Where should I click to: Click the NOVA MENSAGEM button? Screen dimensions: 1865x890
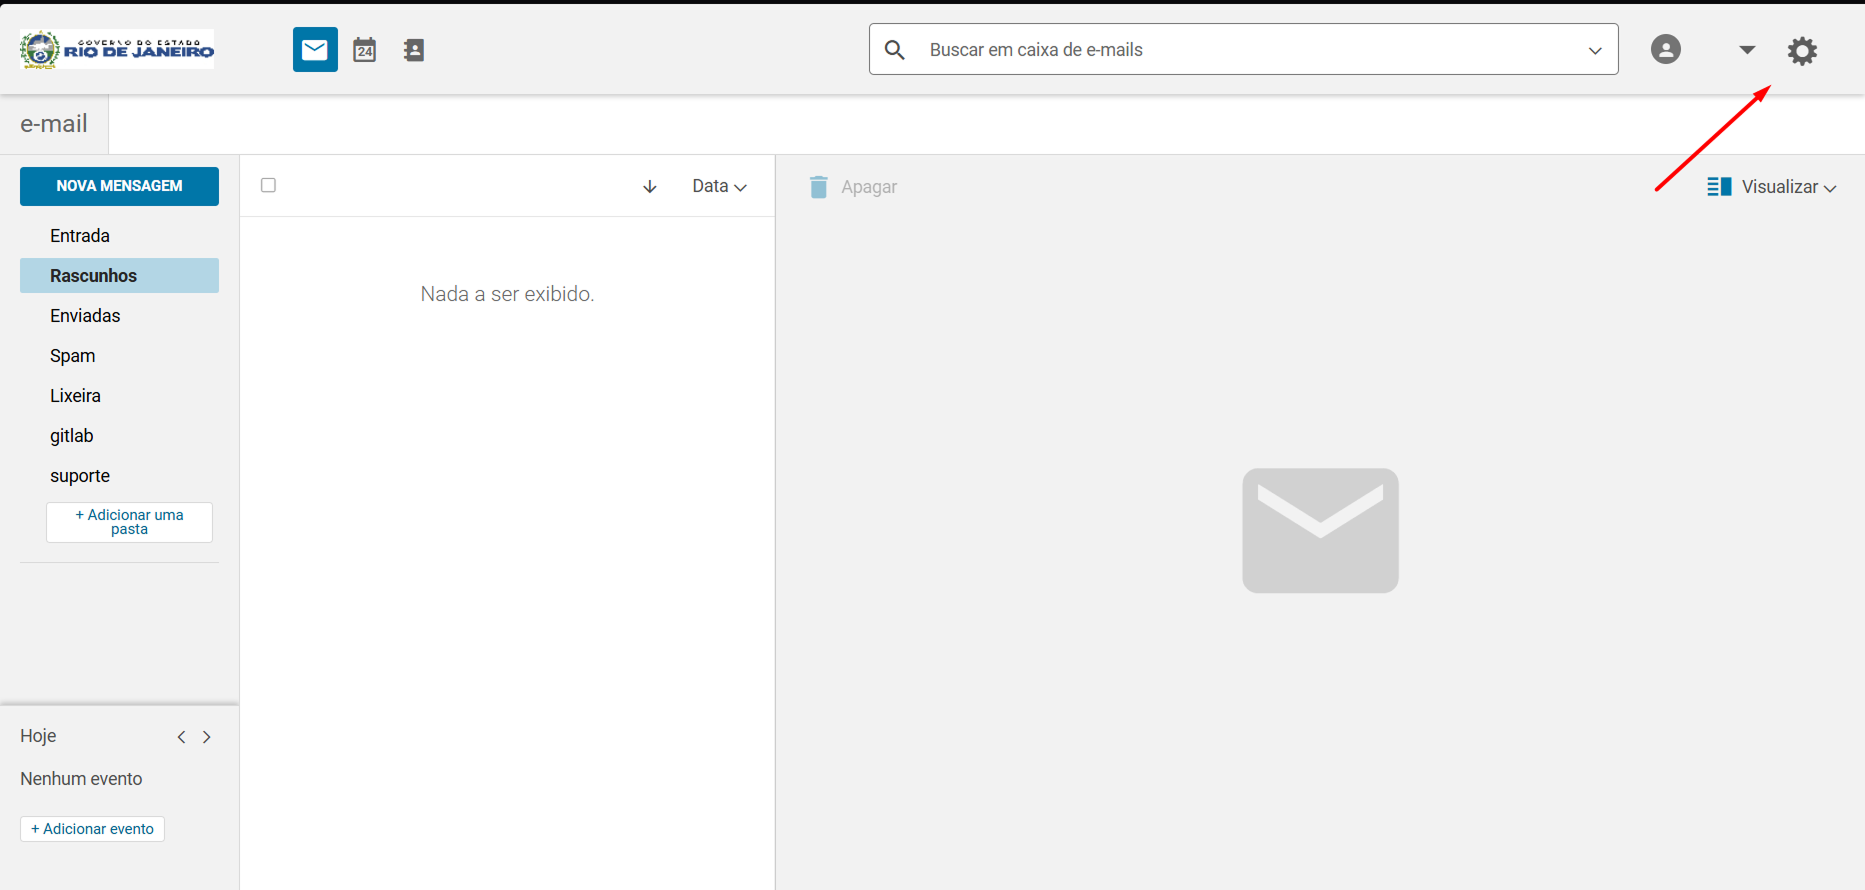pyautogui.click(x=119, y=186)
